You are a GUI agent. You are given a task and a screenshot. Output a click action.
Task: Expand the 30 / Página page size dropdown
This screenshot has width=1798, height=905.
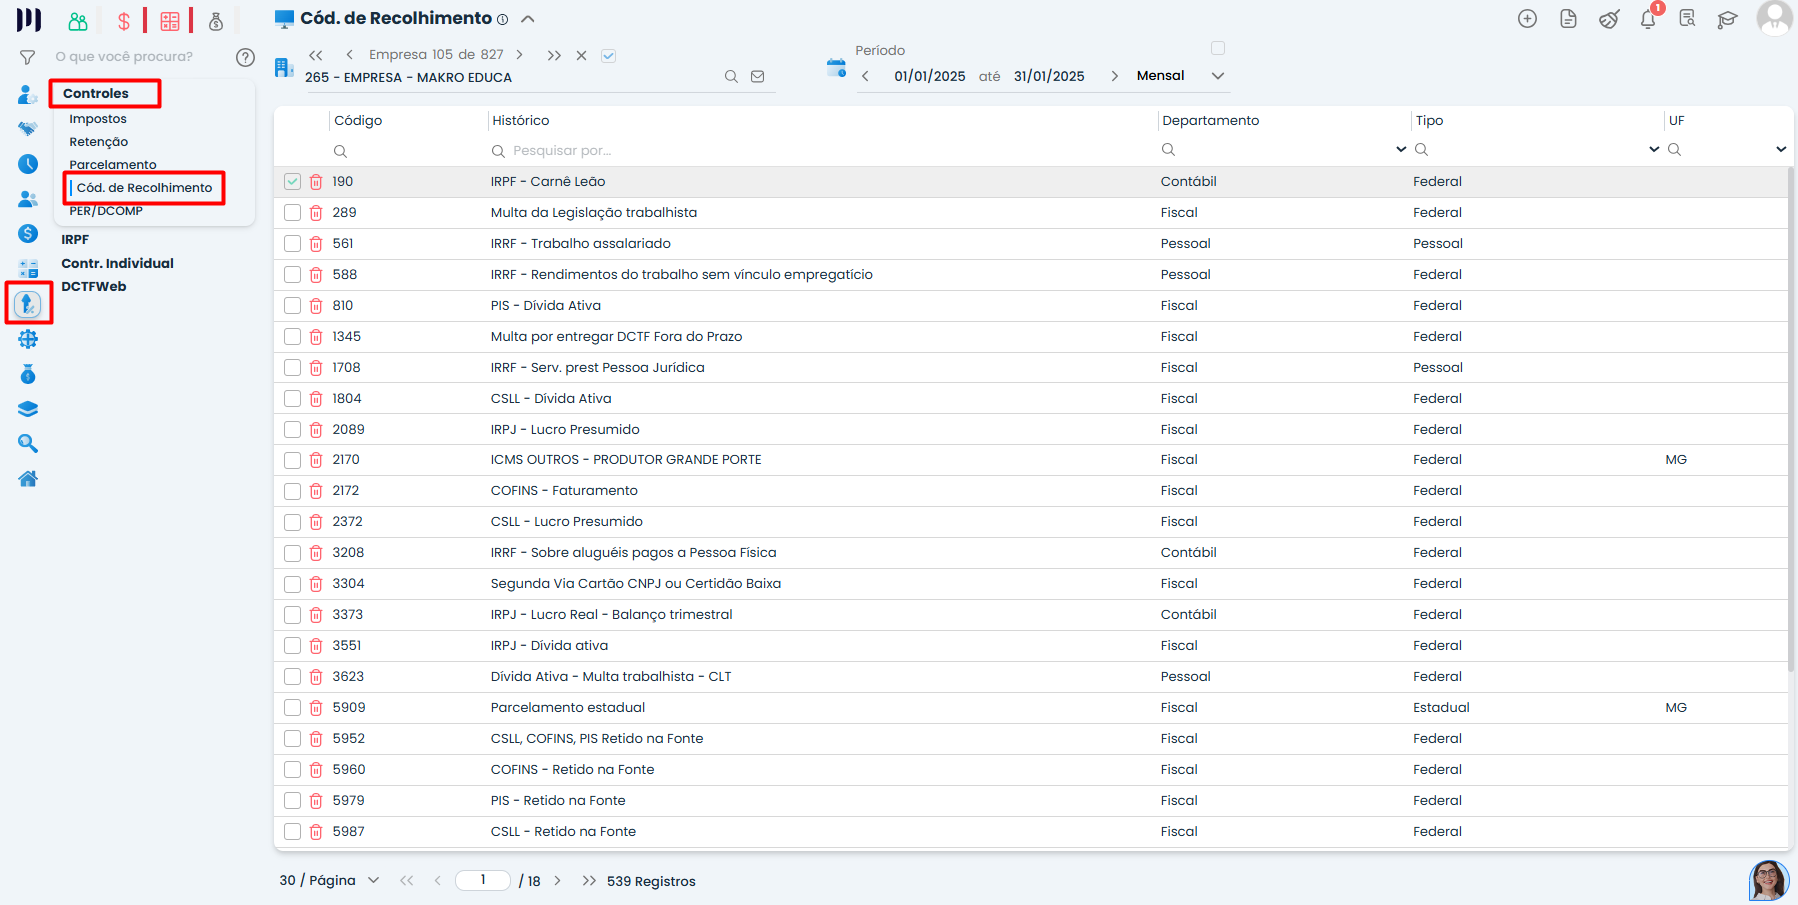coord(373,881)
